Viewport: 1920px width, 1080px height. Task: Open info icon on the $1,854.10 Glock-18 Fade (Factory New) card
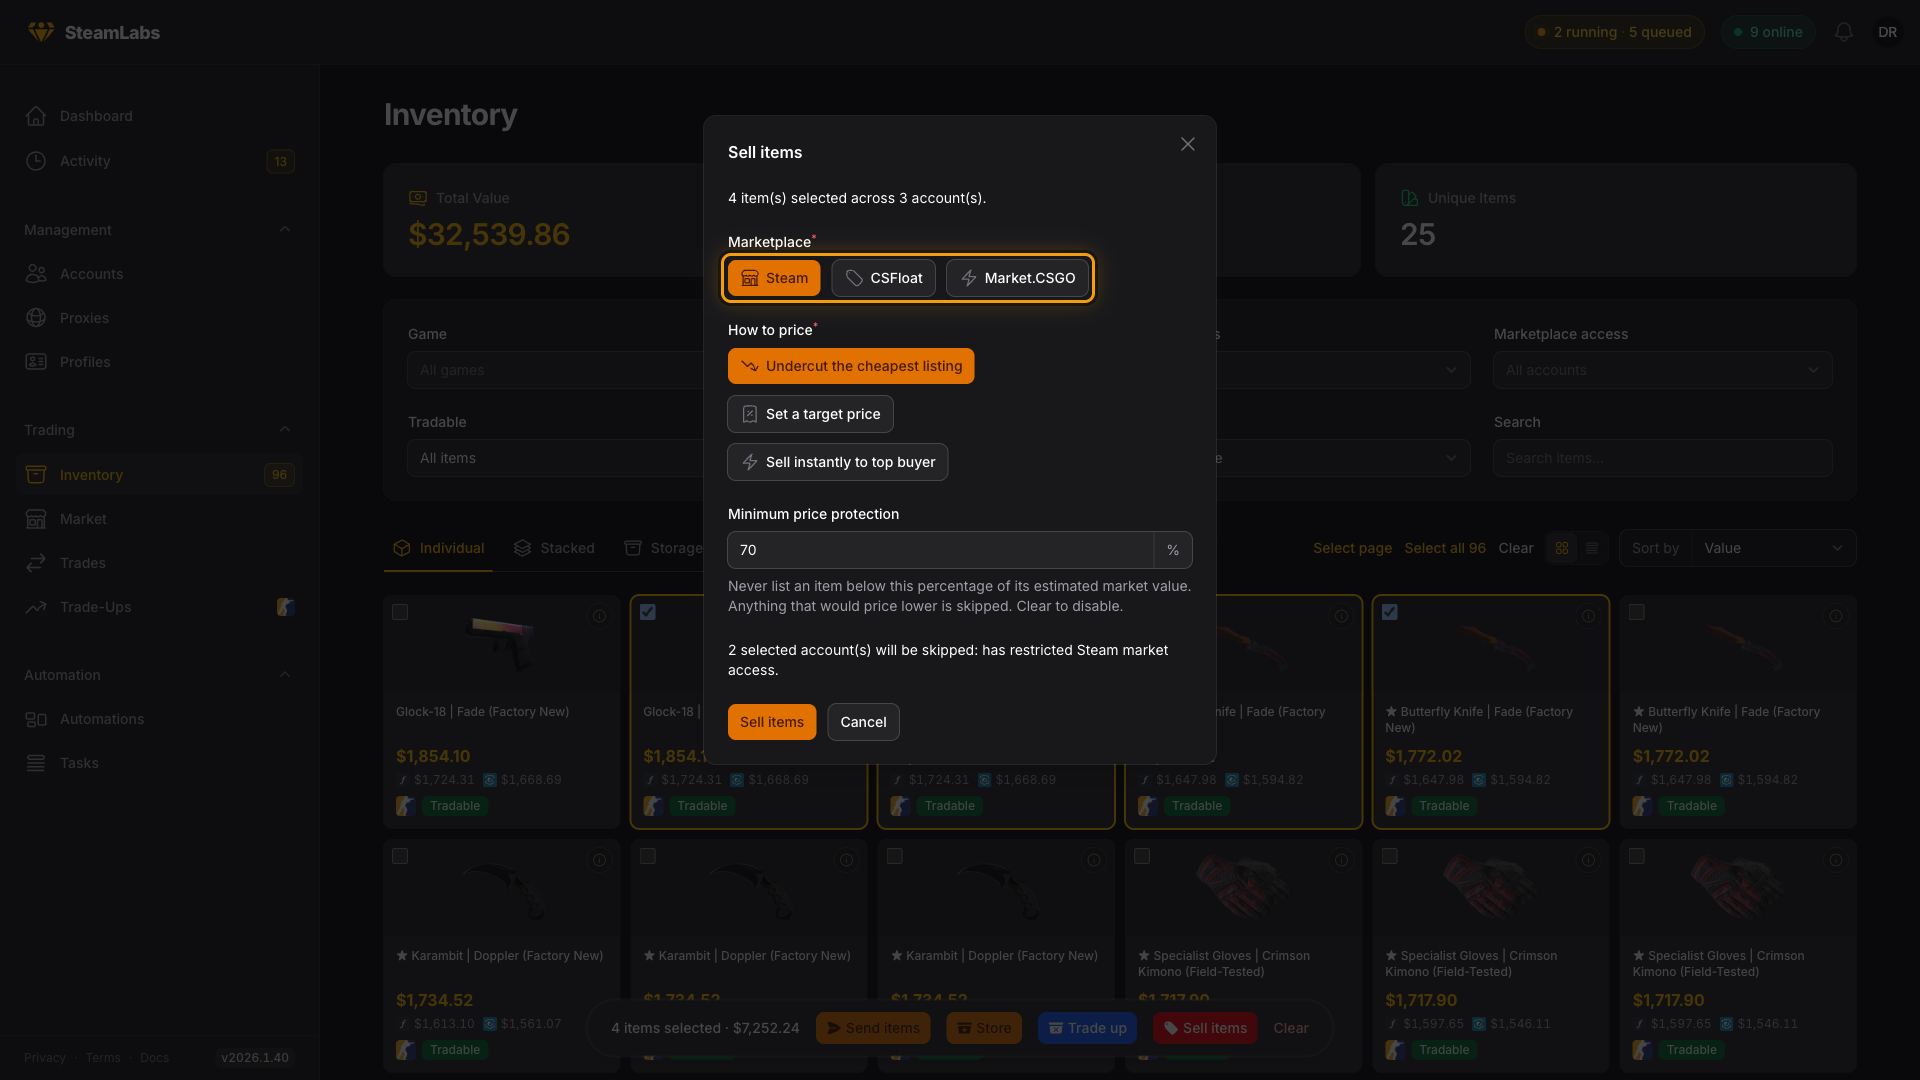(599, 616)
